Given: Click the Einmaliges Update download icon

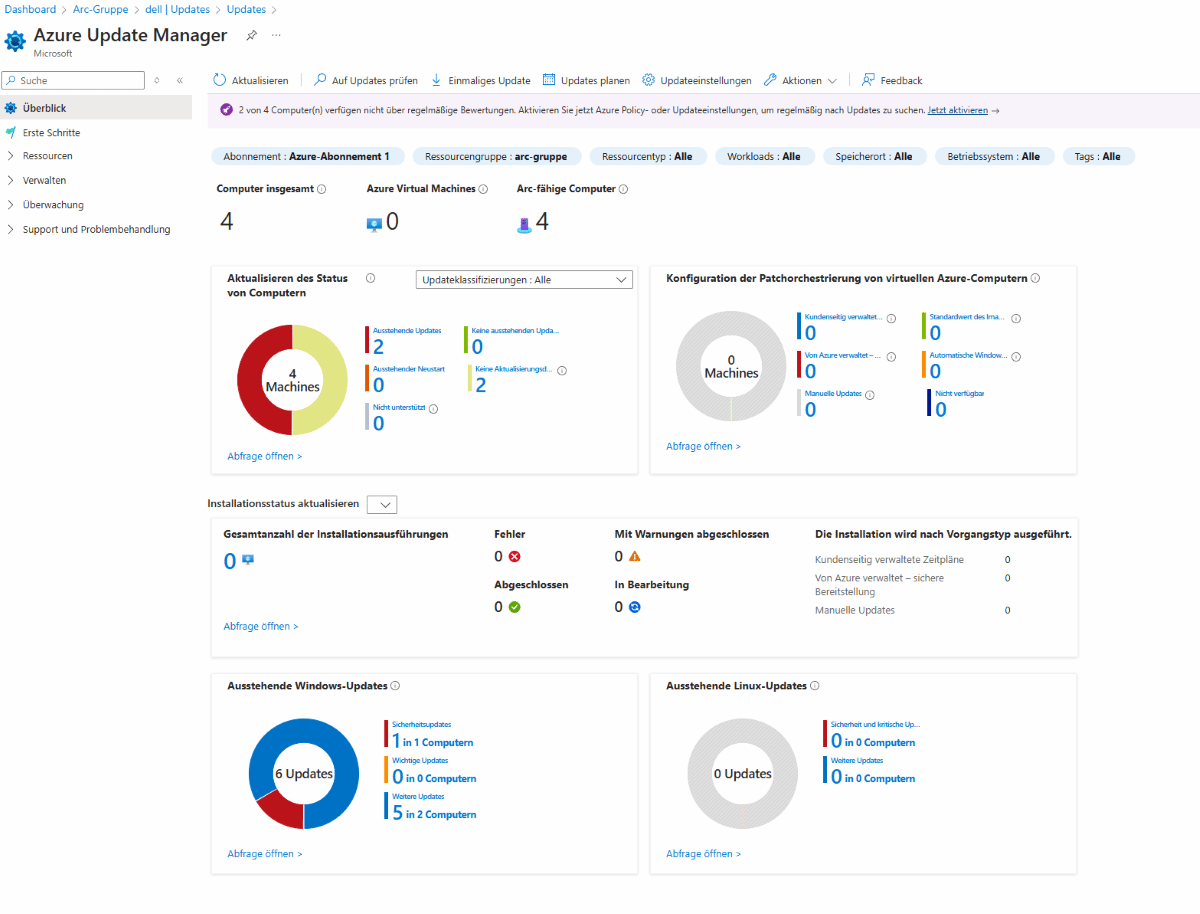Looking at the screenshot, I should coord(437,80).
